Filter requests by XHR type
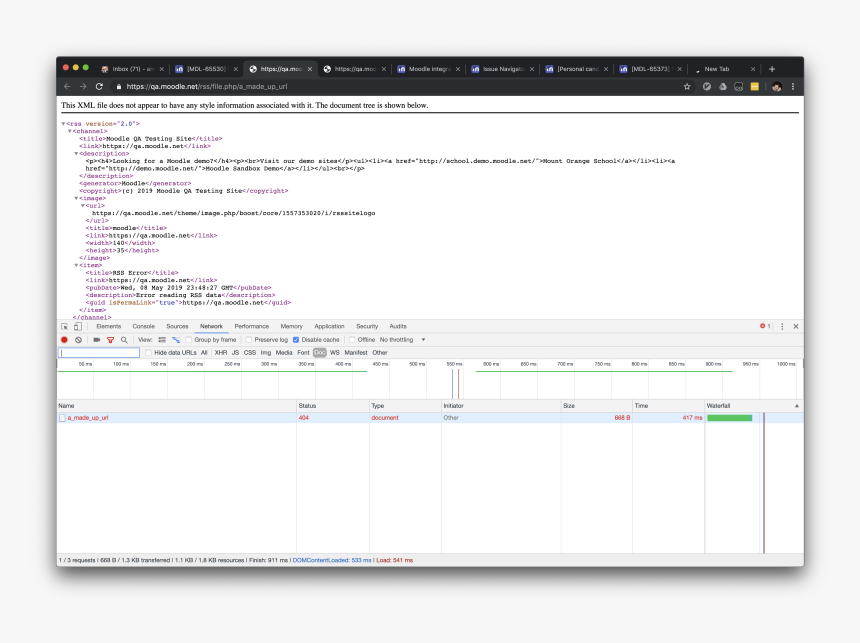860x643 pixels. [221, 353]
